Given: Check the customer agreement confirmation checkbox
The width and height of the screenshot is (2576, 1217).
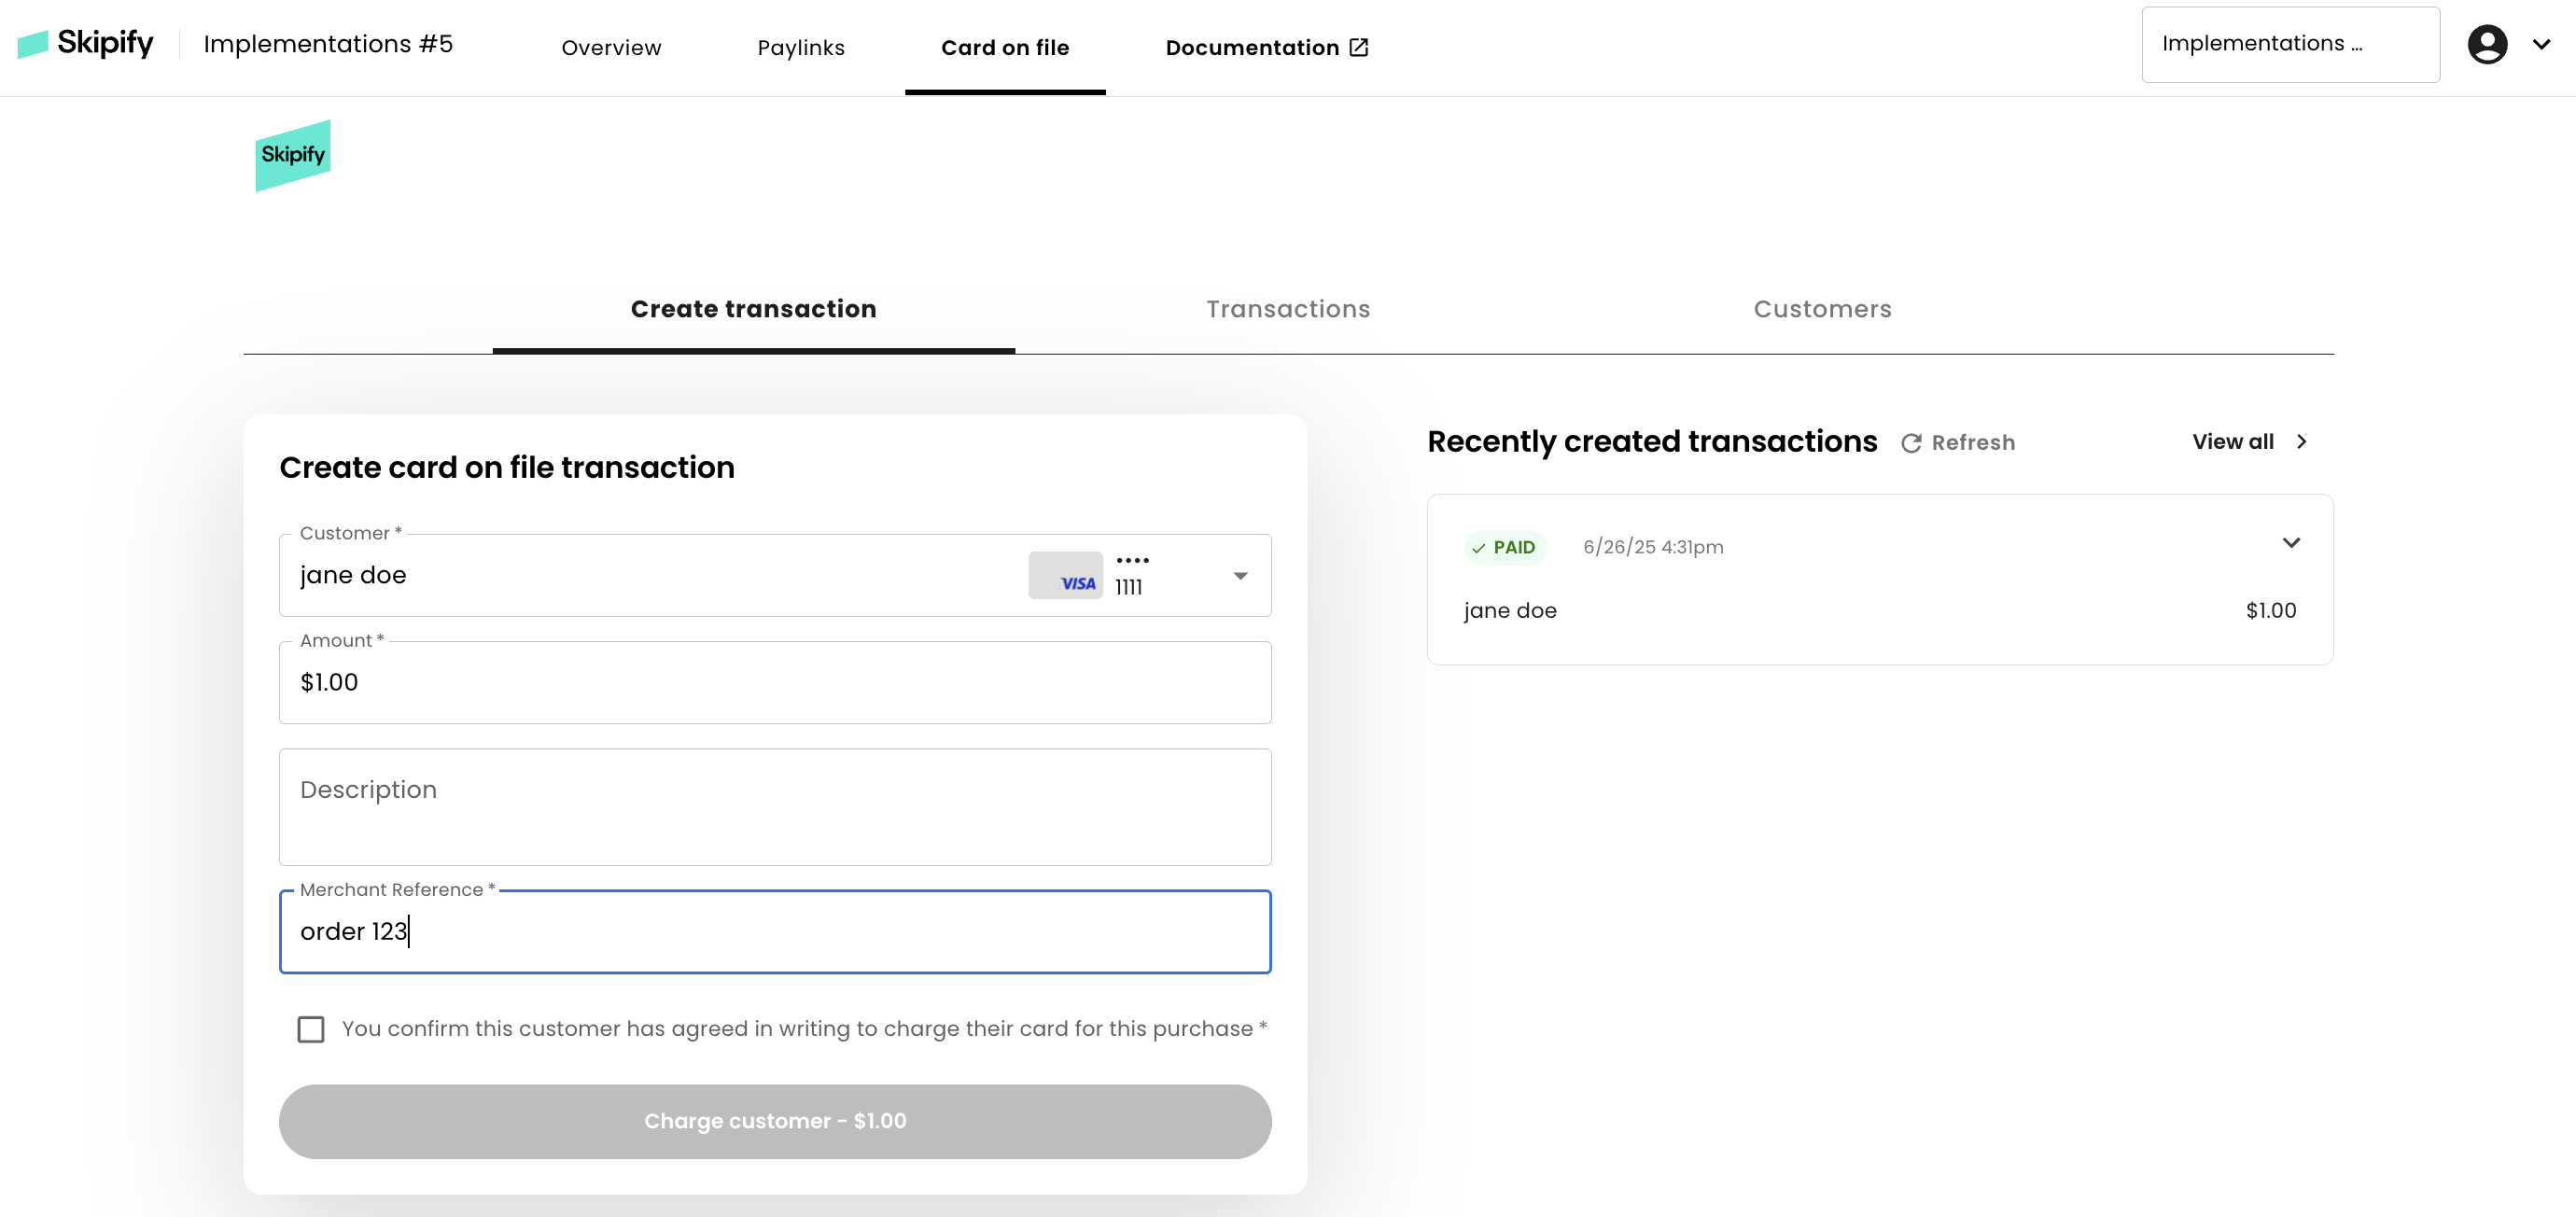Looking at the screenshot, I should click(x=311, y=1029).
